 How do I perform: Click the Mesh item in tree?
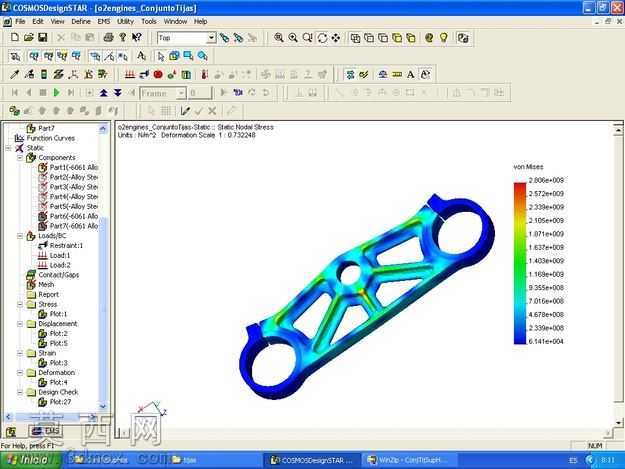tap(46, 285)
